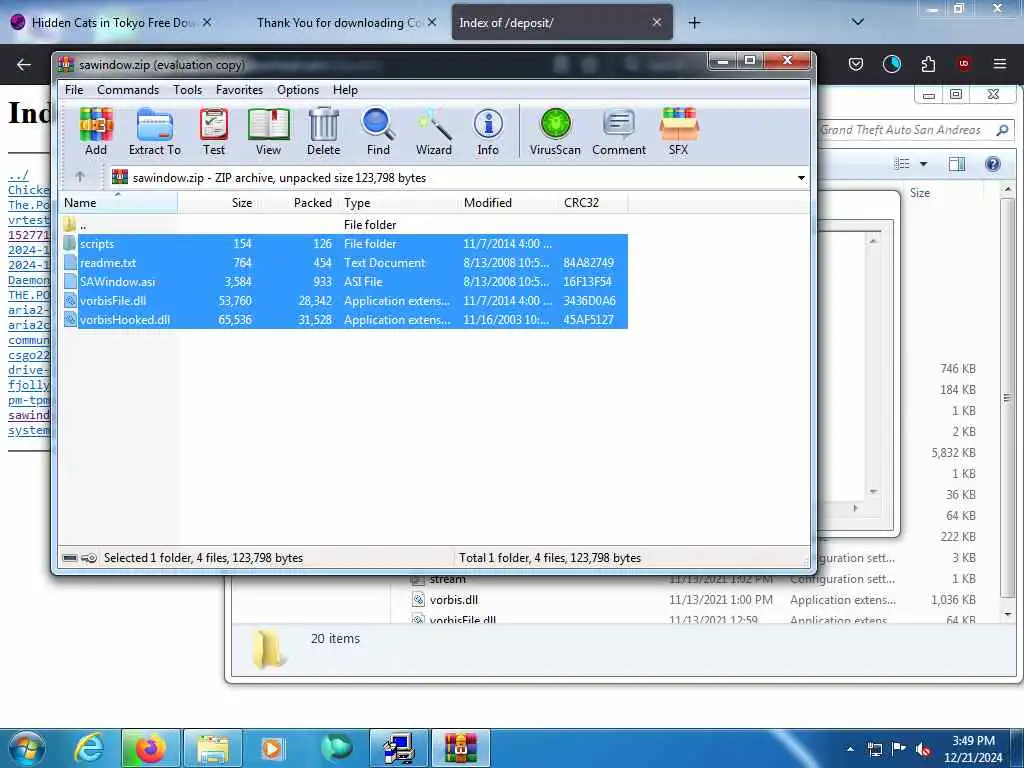Switch to WinRAR taskbar button

tap(460, 748)
